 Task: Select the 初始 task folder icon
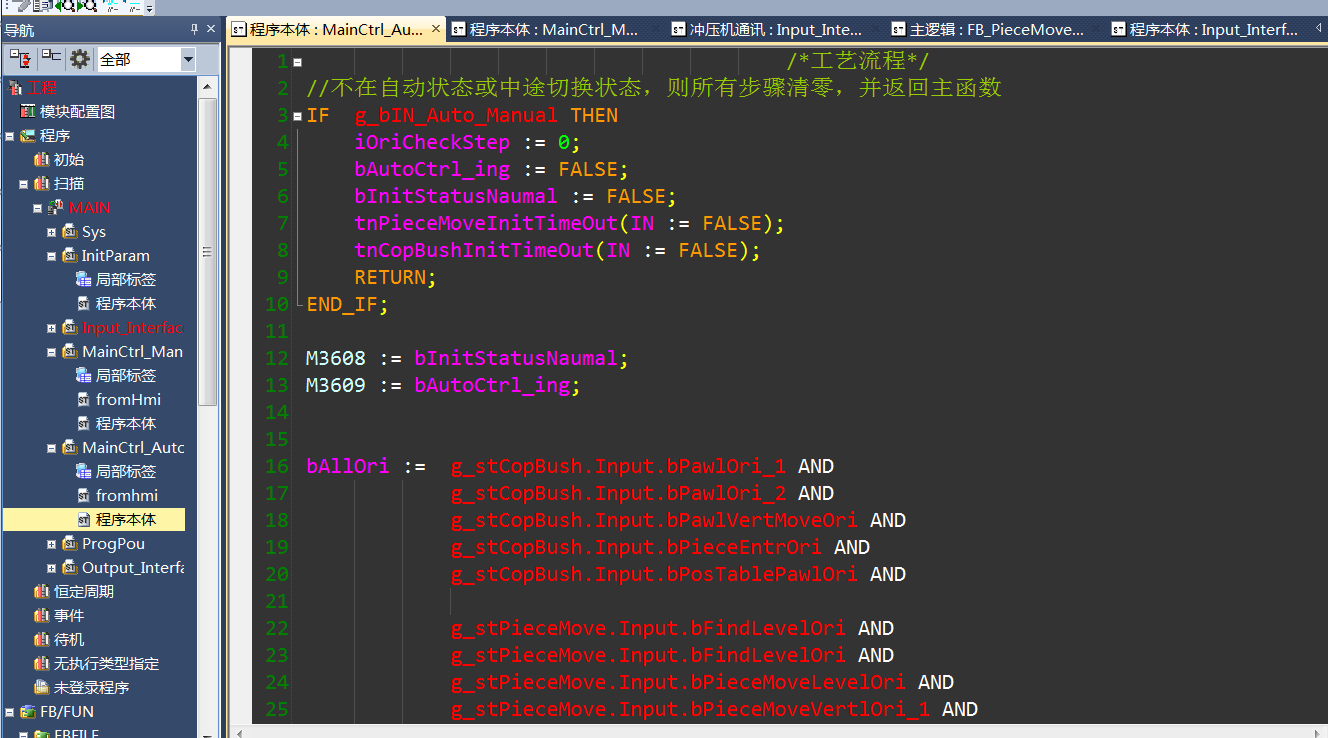(x=41, y=160)
